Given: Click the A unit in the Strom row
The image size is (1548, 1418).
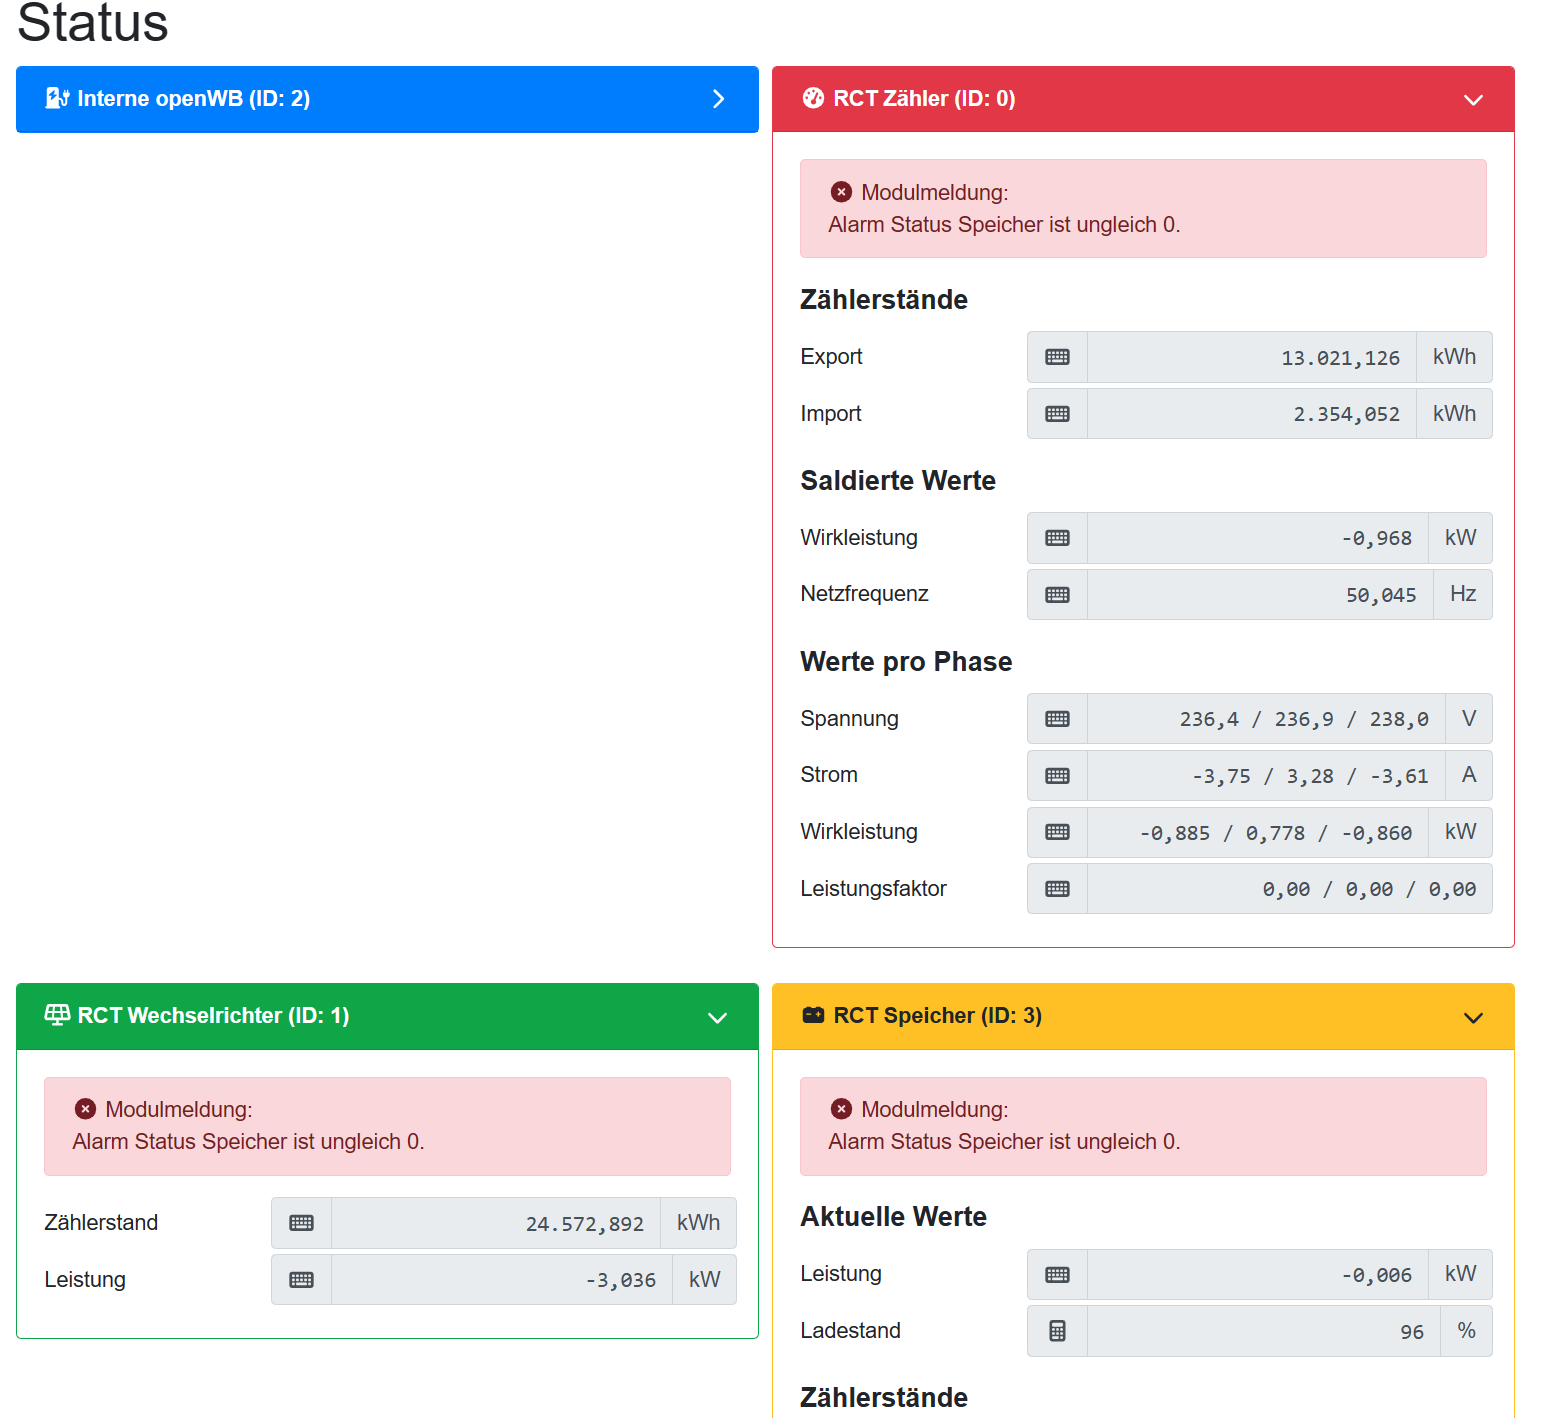Looking at the screenshot, I should 1469,776.
